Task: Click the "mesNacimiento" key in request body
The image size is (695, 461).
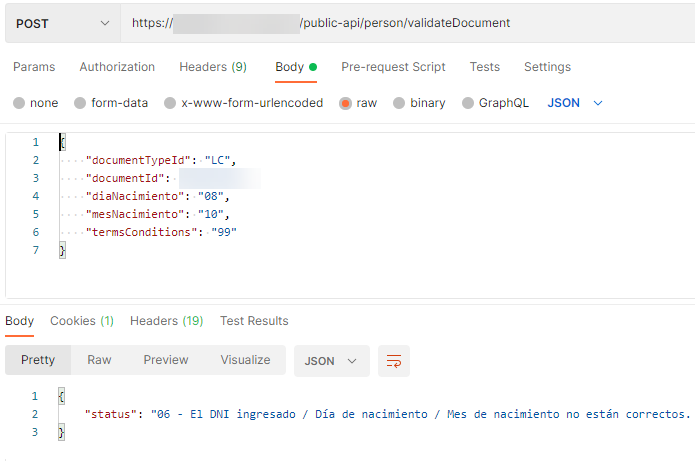Action: [135, 215]
